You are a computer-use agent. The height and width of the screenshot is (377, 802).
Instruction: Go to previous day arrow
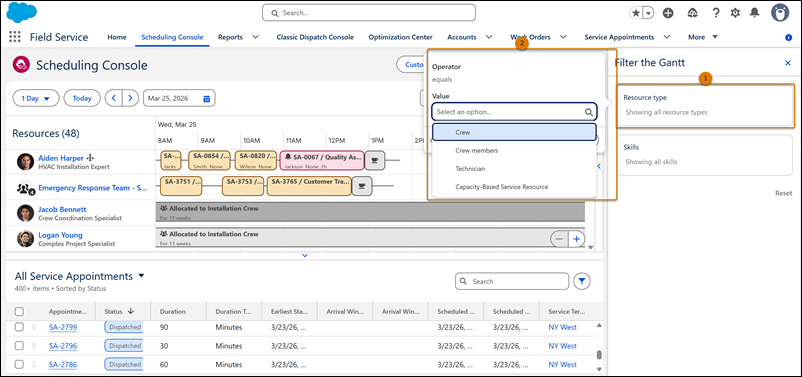tap(114, 98)
